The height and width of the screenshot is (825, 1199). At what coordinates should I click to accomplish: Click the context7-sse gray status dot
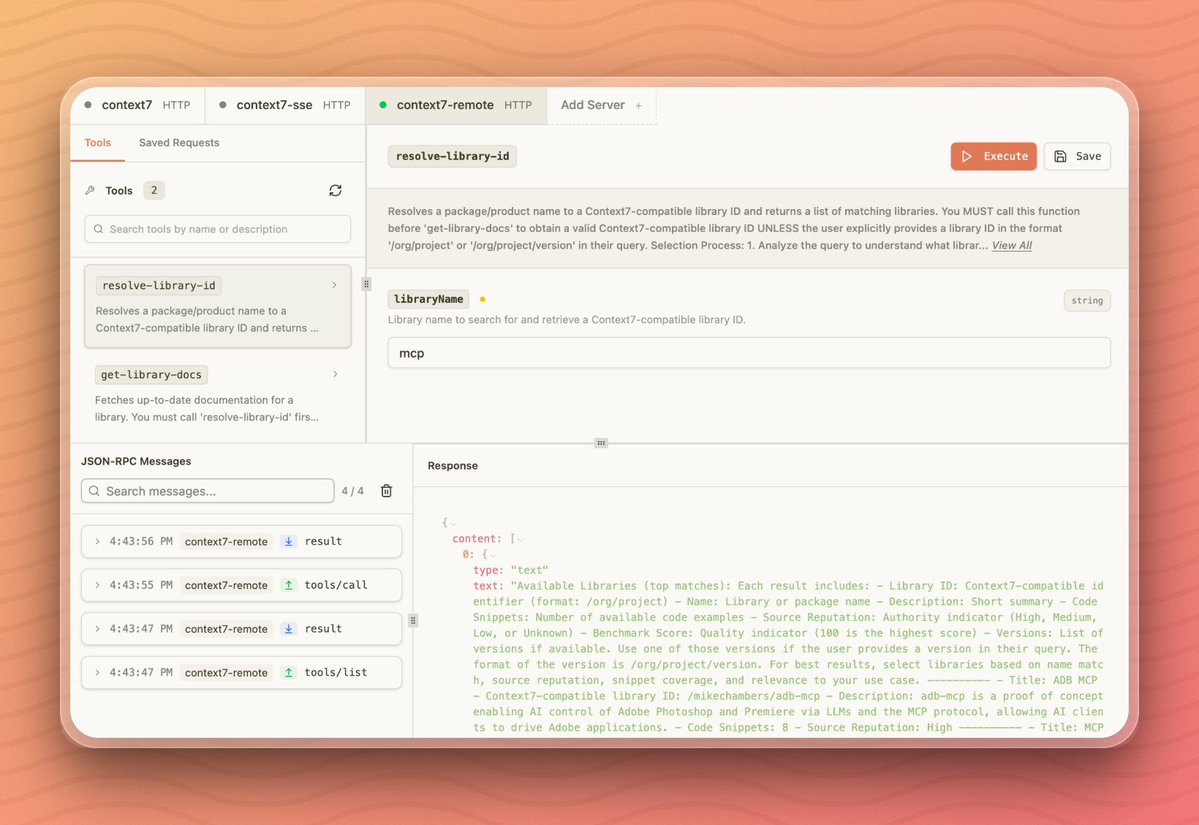point(223,105)
